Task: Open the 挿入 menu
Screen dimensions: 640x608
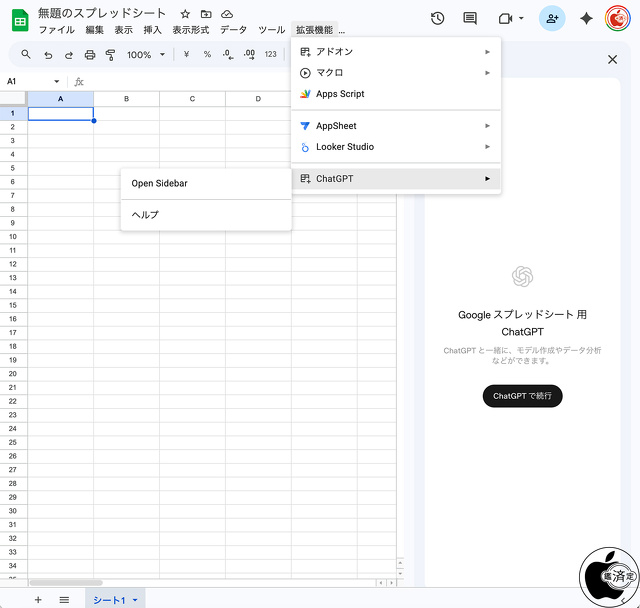Action: coord(152,30)
